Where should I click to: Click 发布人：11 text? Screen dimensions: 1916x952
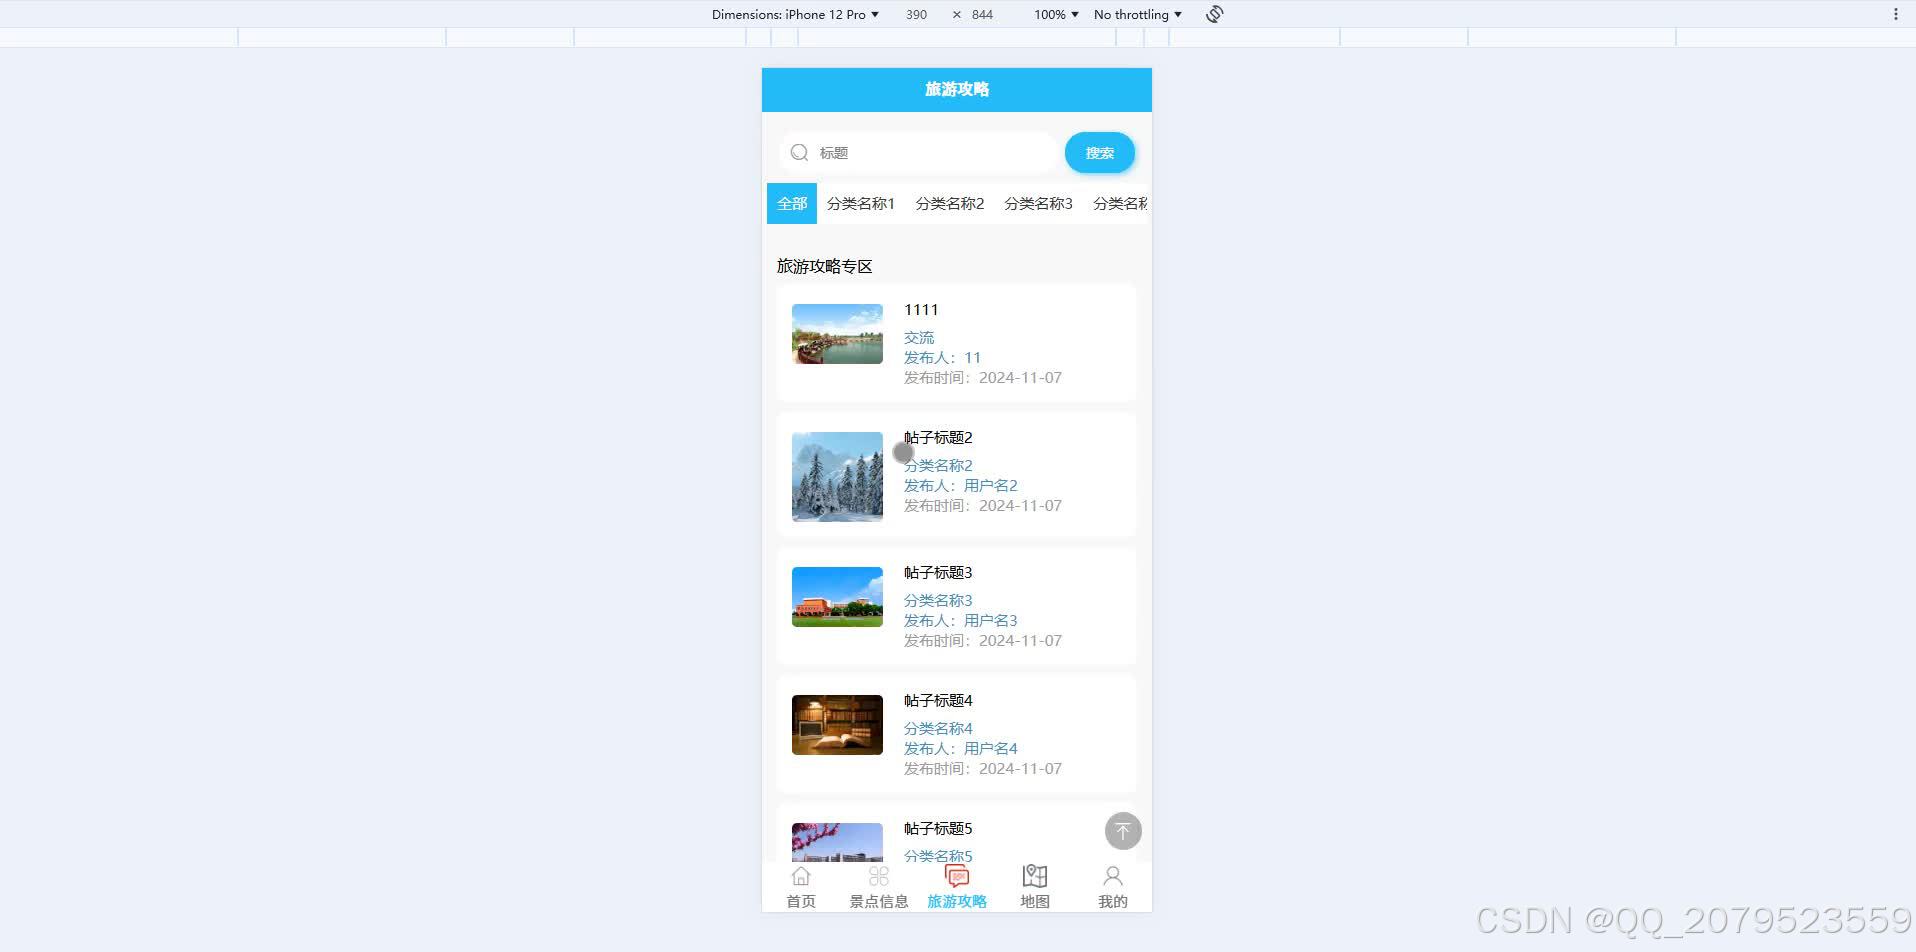coord(942,358)
